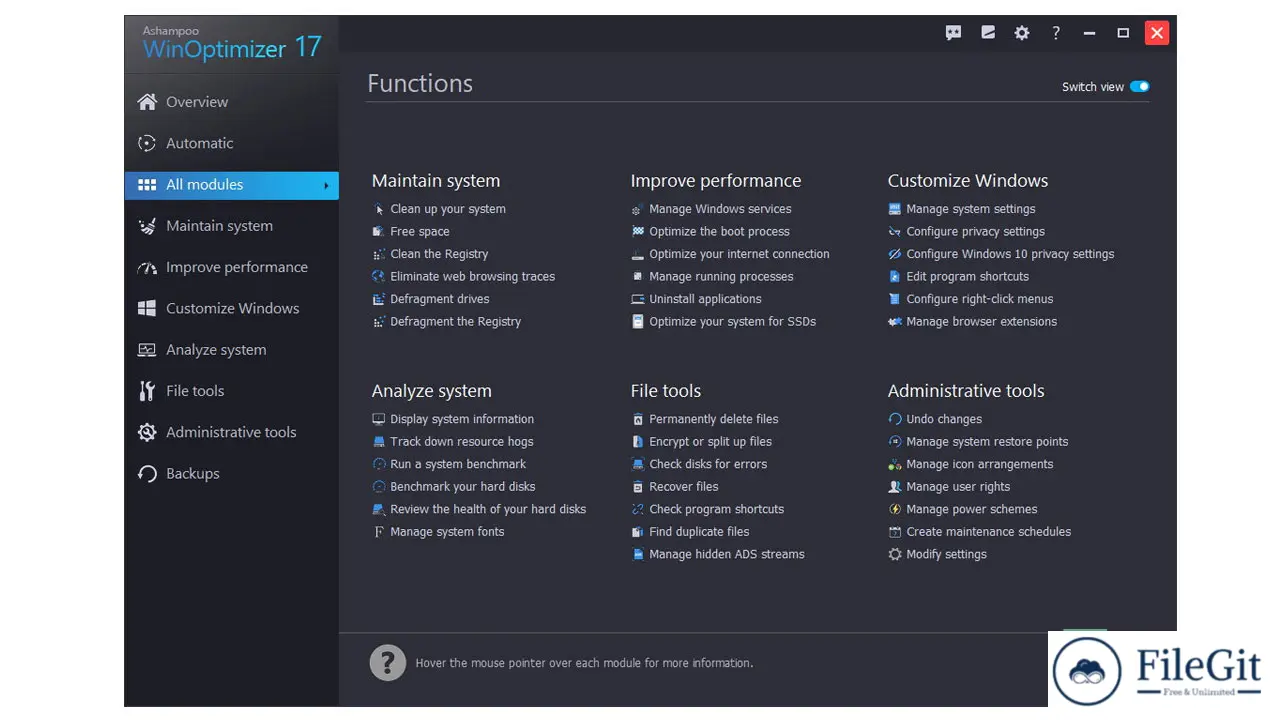Open Clean the Registry module
The image size is (1280, 720).
439,254
